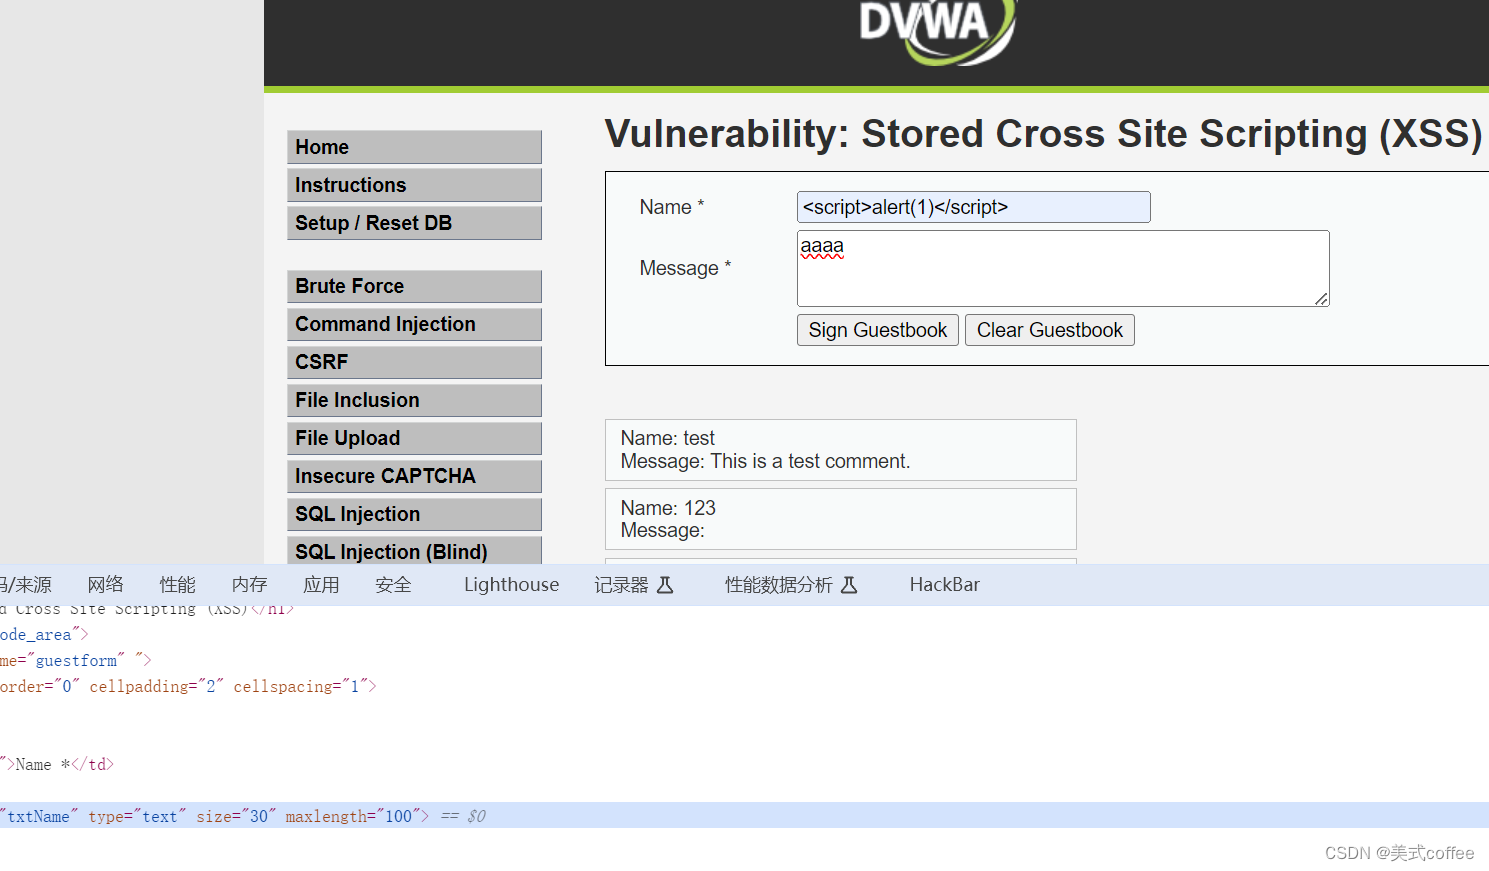
Task: Switch to the 安全 DevTools tab
Action: click(x=393, y=585)
